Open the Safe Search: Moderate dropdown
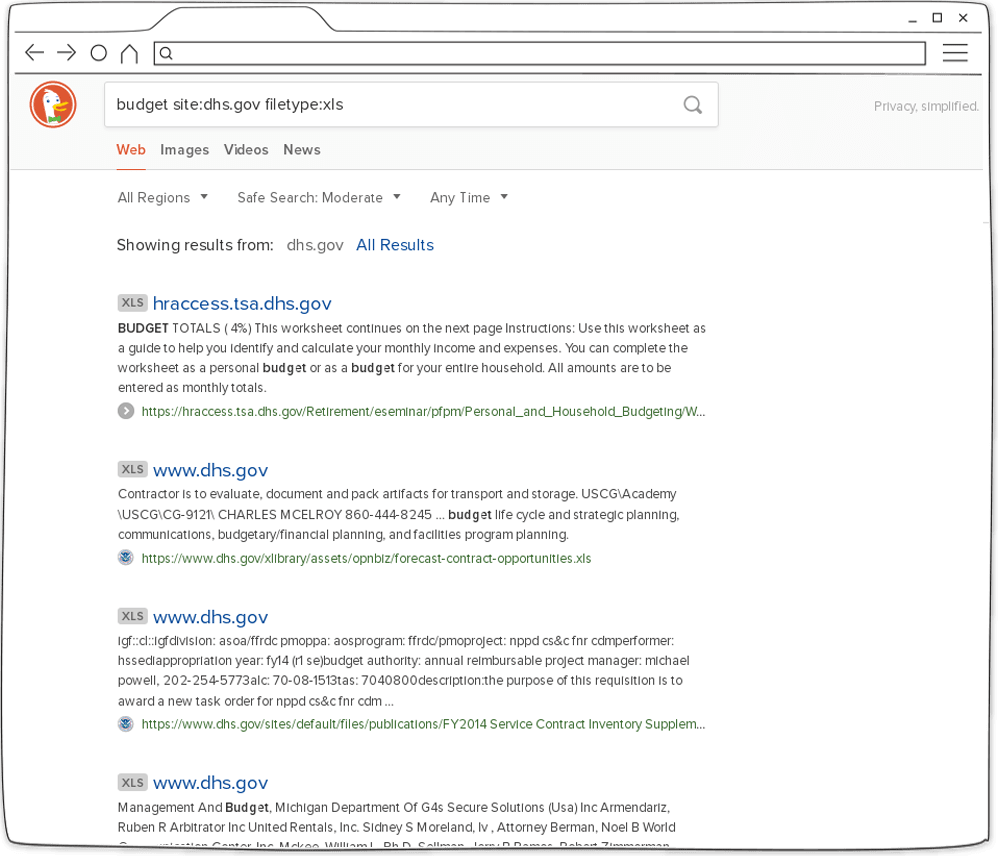Viewport: 998px width, 856px height. pos(319,197)
